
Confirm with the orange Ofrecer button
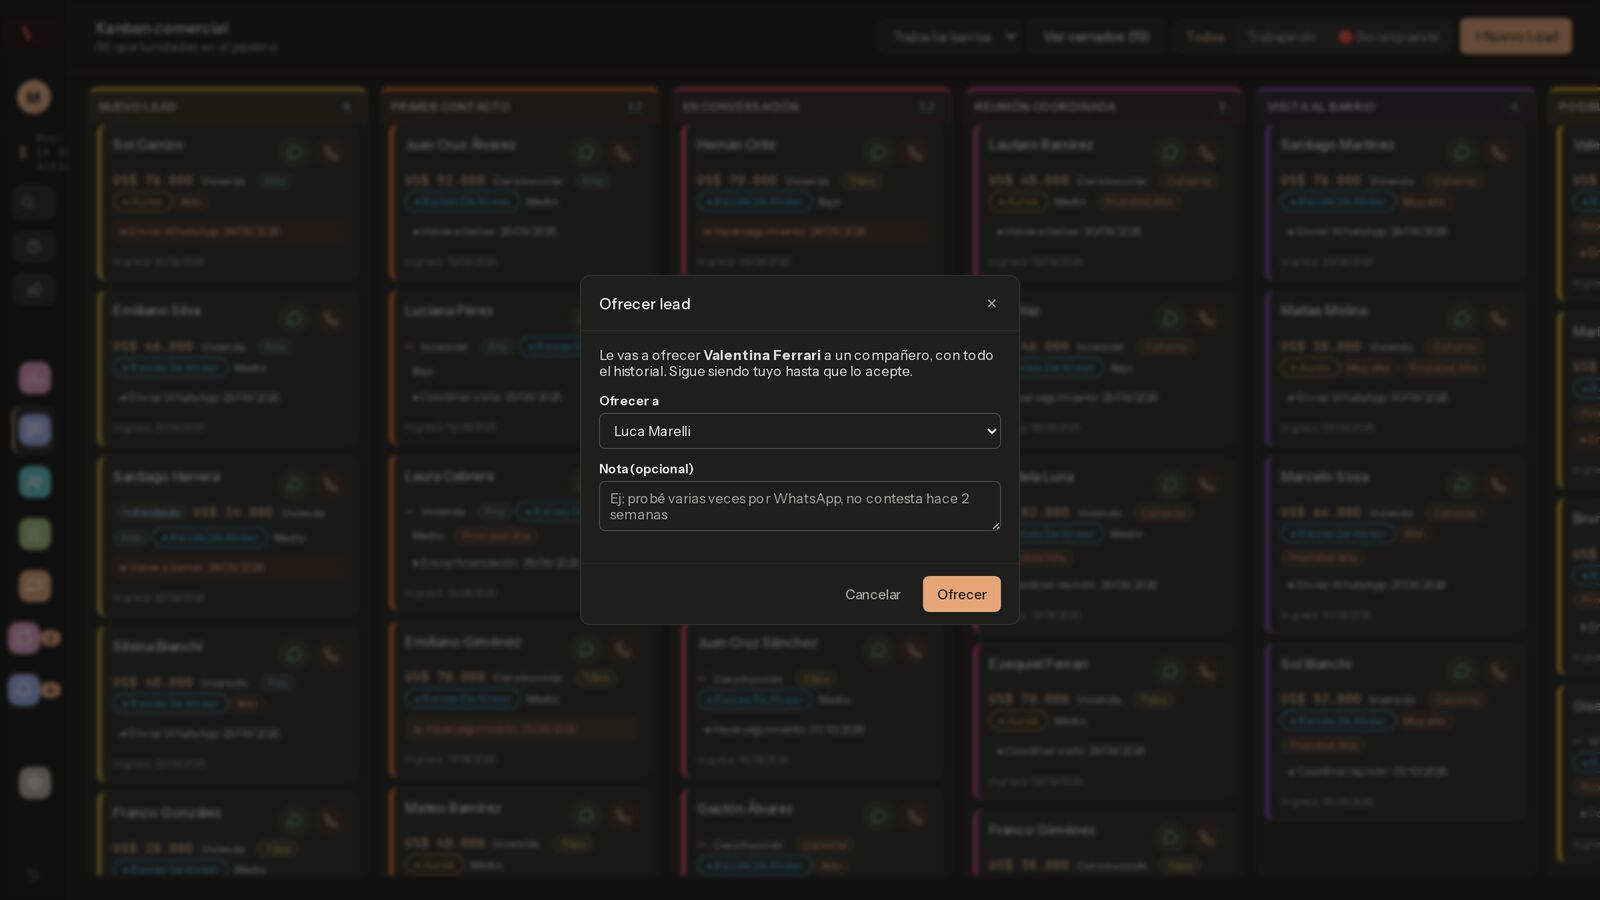click(961, 594)
